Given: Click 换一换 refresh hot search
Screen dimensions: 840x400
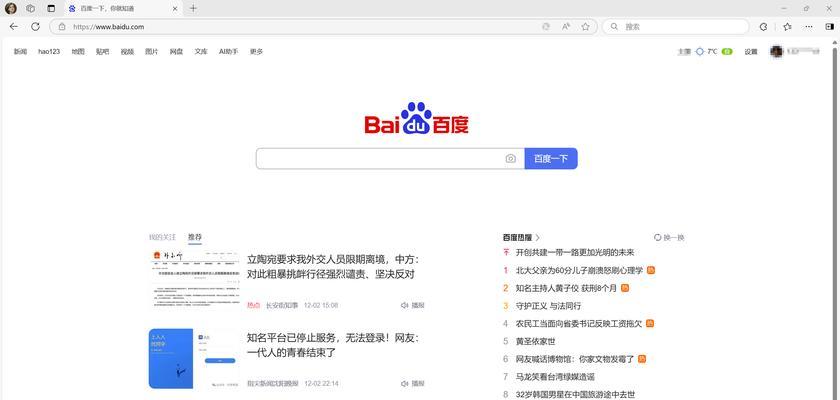Looking at the screenshot, I should click(670, 237).
